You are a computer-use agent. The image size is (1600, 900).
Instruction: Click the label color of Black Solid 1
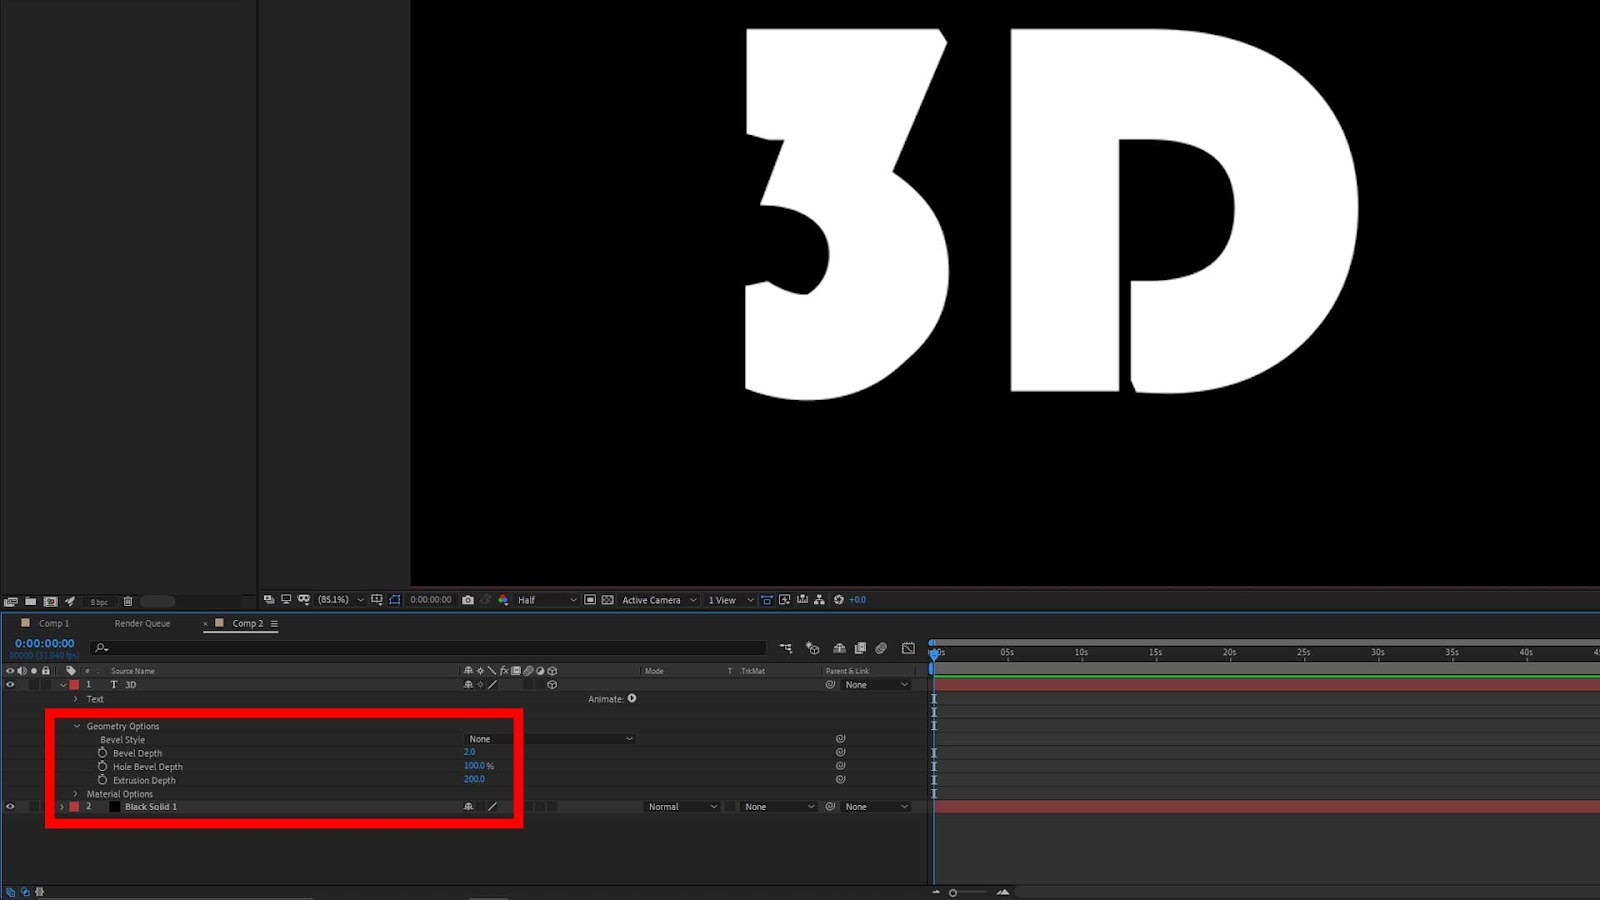pos(74,807)
